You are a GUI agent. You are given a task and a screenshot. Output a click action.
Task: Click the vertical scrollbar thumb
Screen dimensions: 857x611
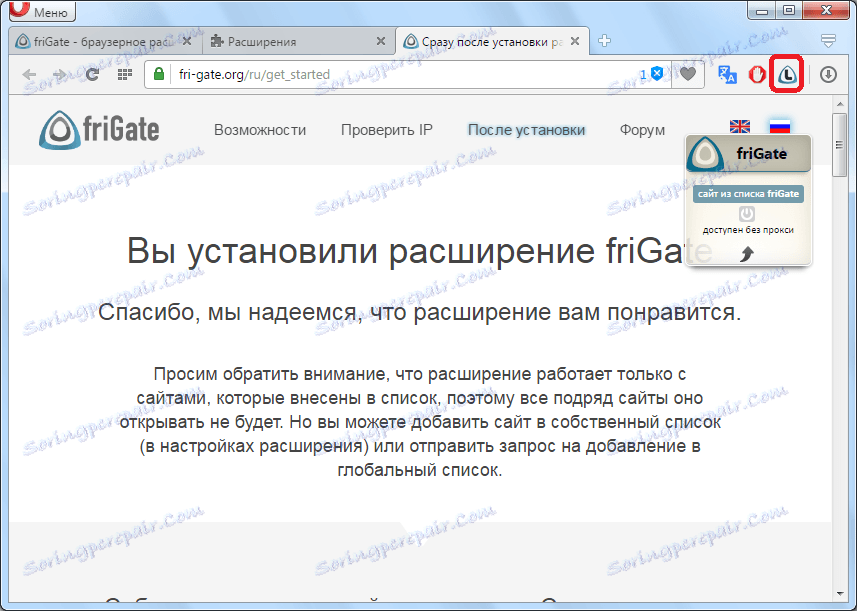tap(839, 145)
